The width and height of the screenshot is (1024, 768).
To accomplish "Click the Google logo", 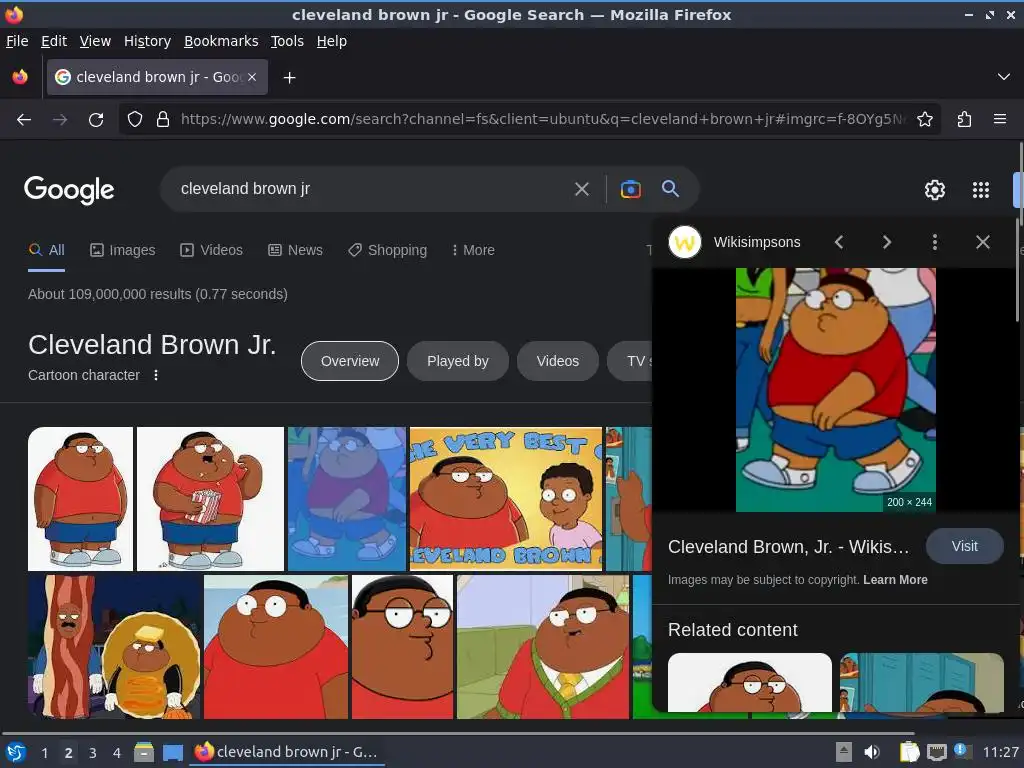I will point(69,190).
